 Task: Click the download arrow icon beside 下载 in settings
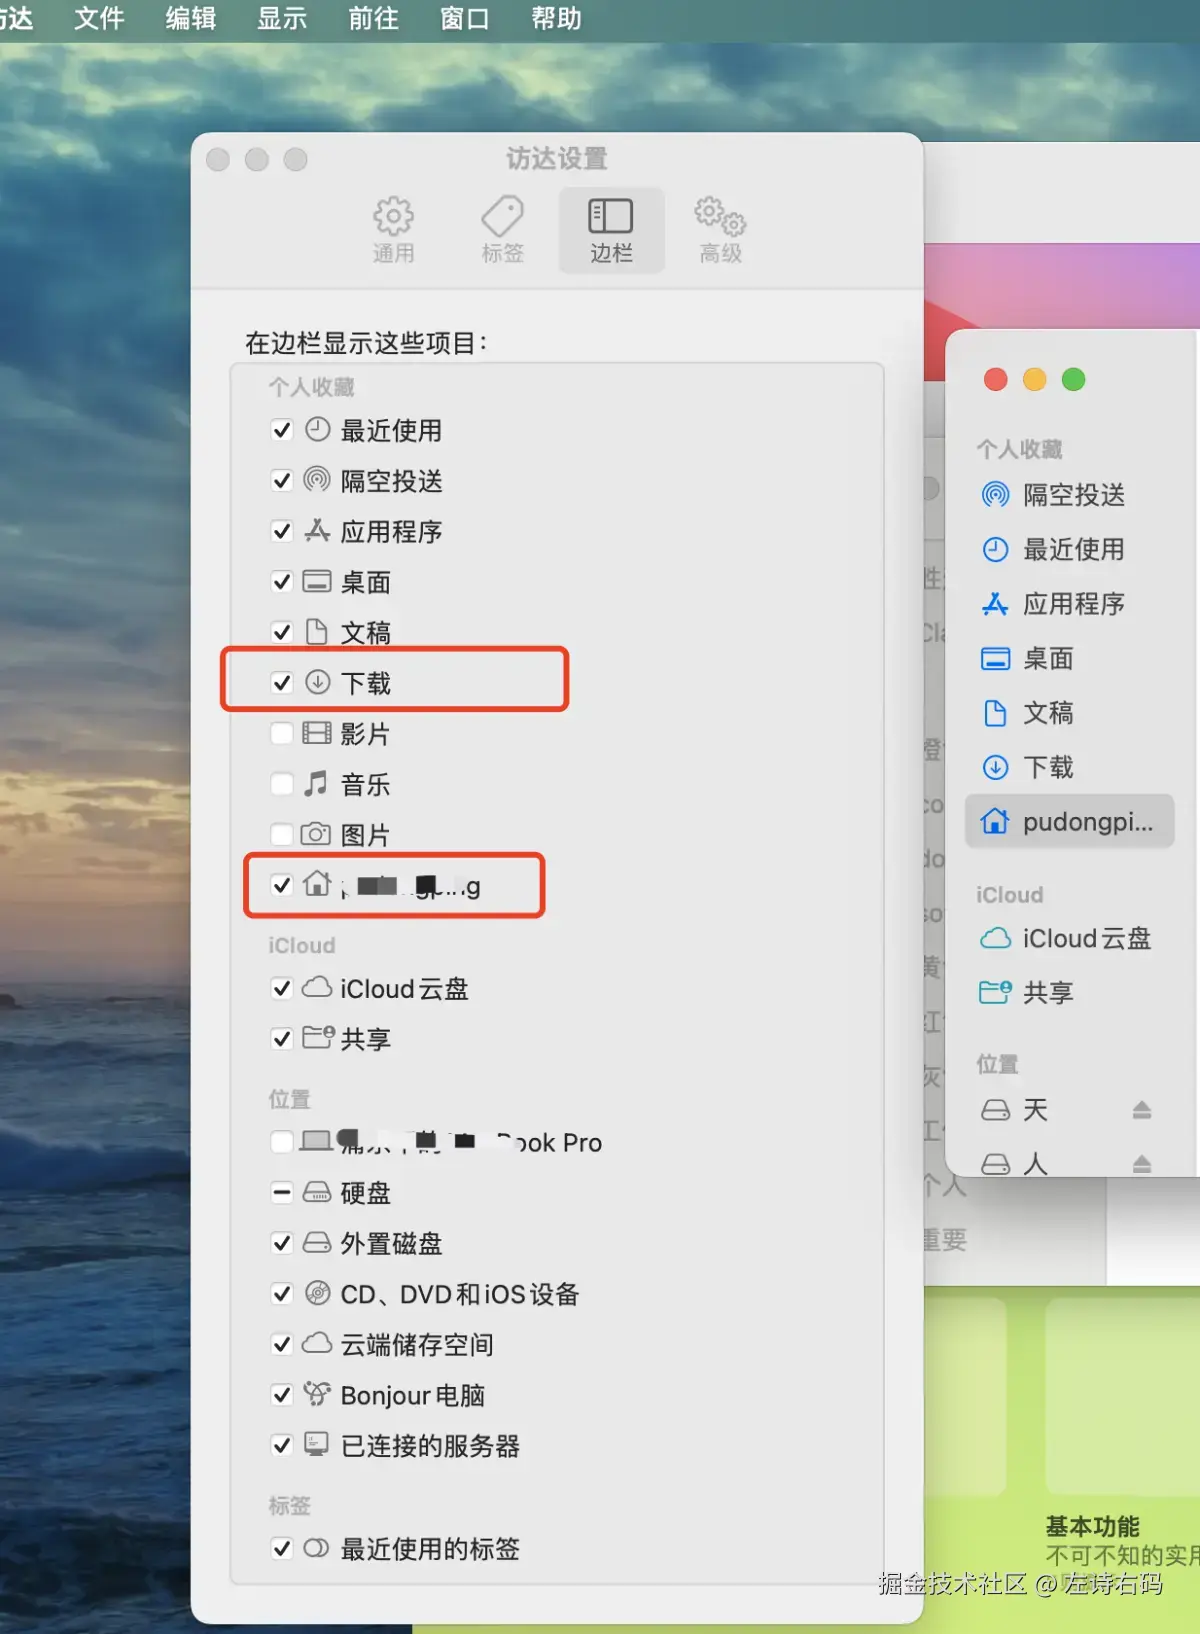tap(317, 682)
